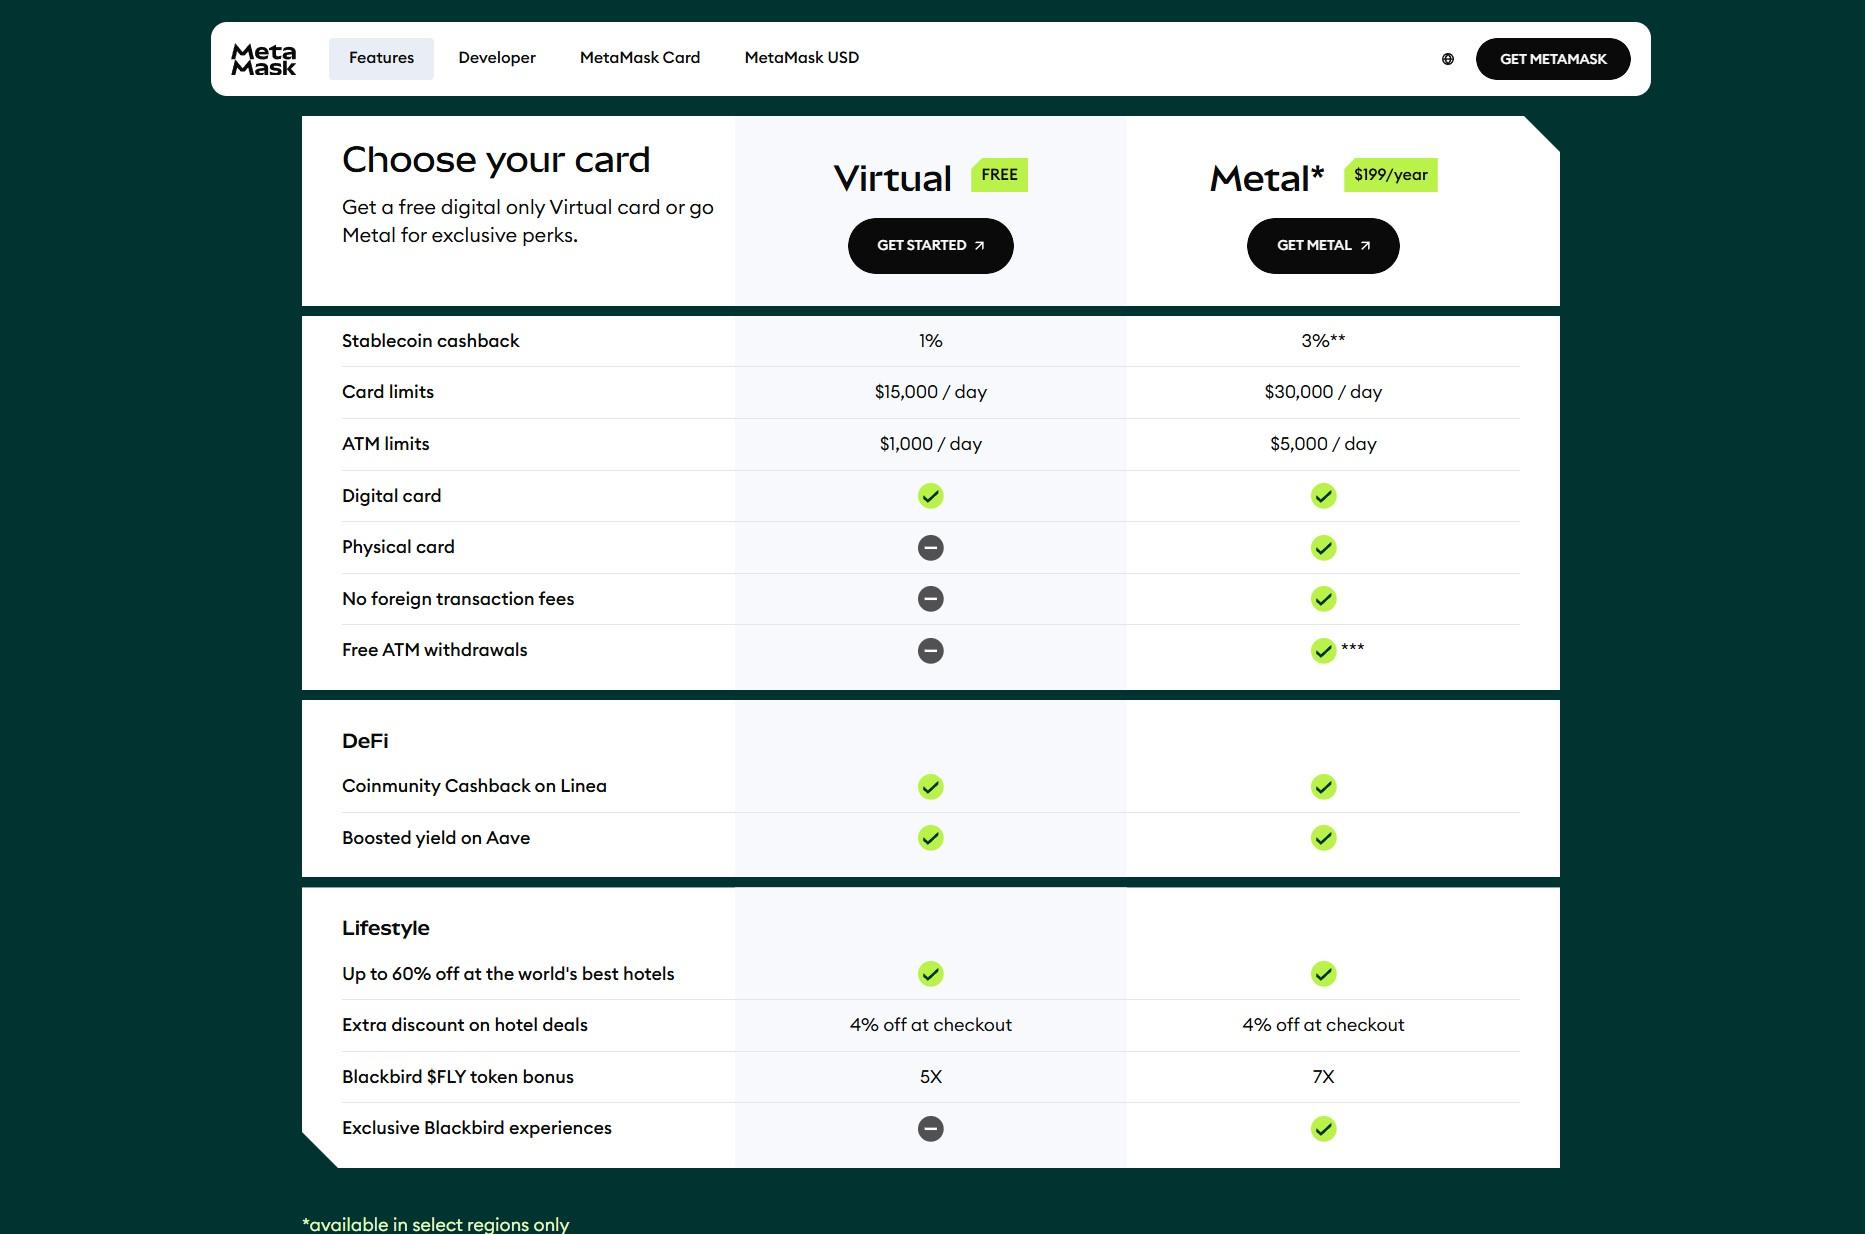Click the Metal card's Physical card checkmark icon
This screenshot has height=1234, width=1865.
pos(1322,547)
